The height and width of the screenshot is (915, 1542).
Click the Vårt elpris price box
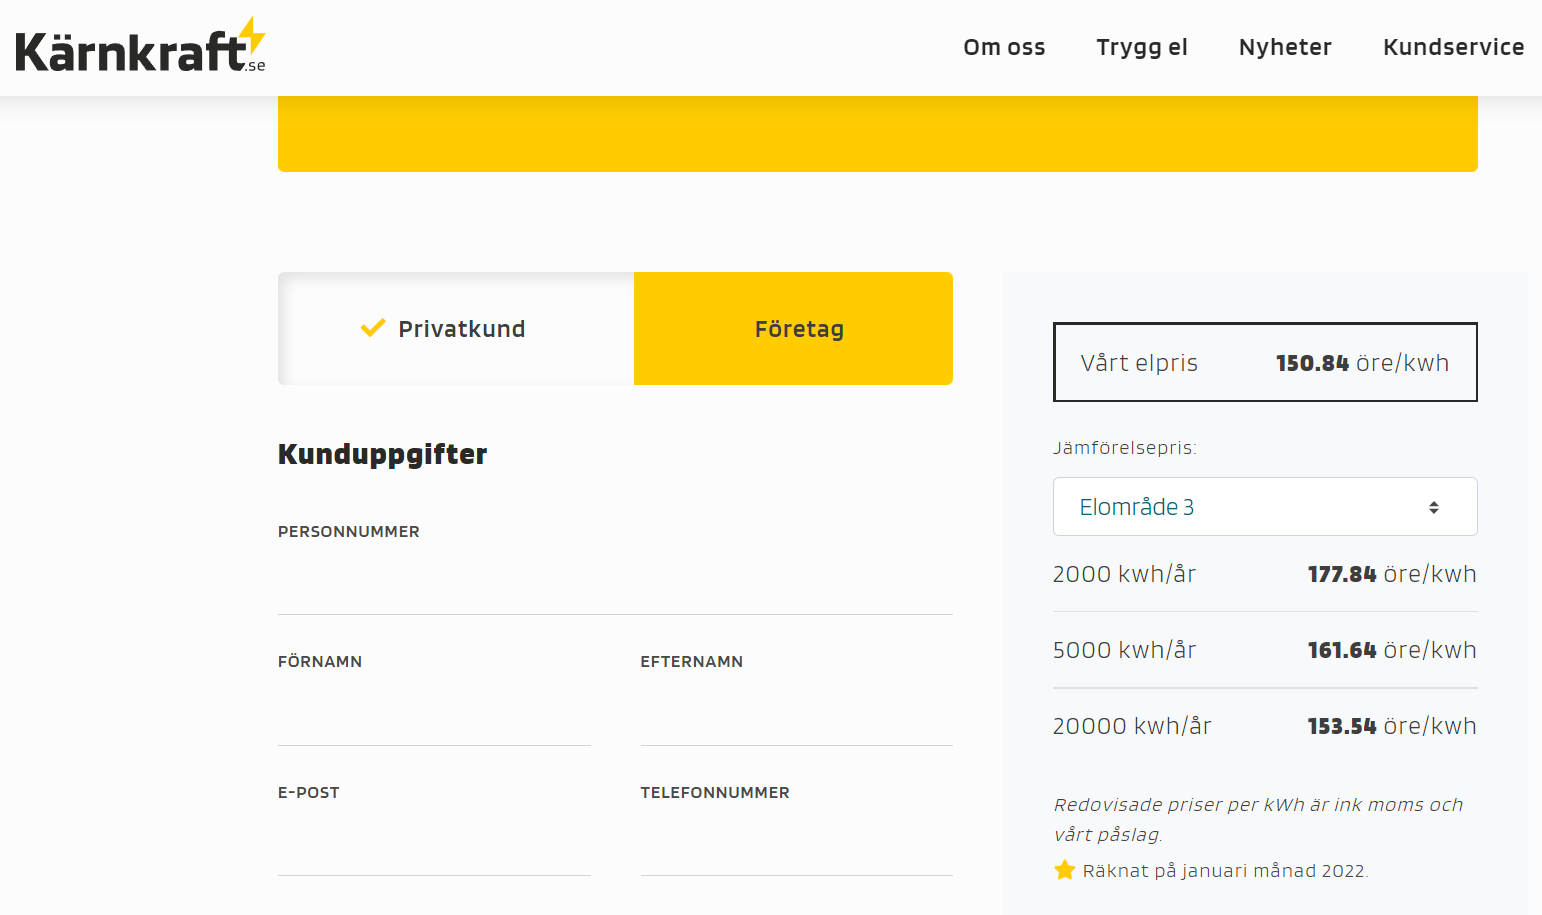click(1264, 362)
